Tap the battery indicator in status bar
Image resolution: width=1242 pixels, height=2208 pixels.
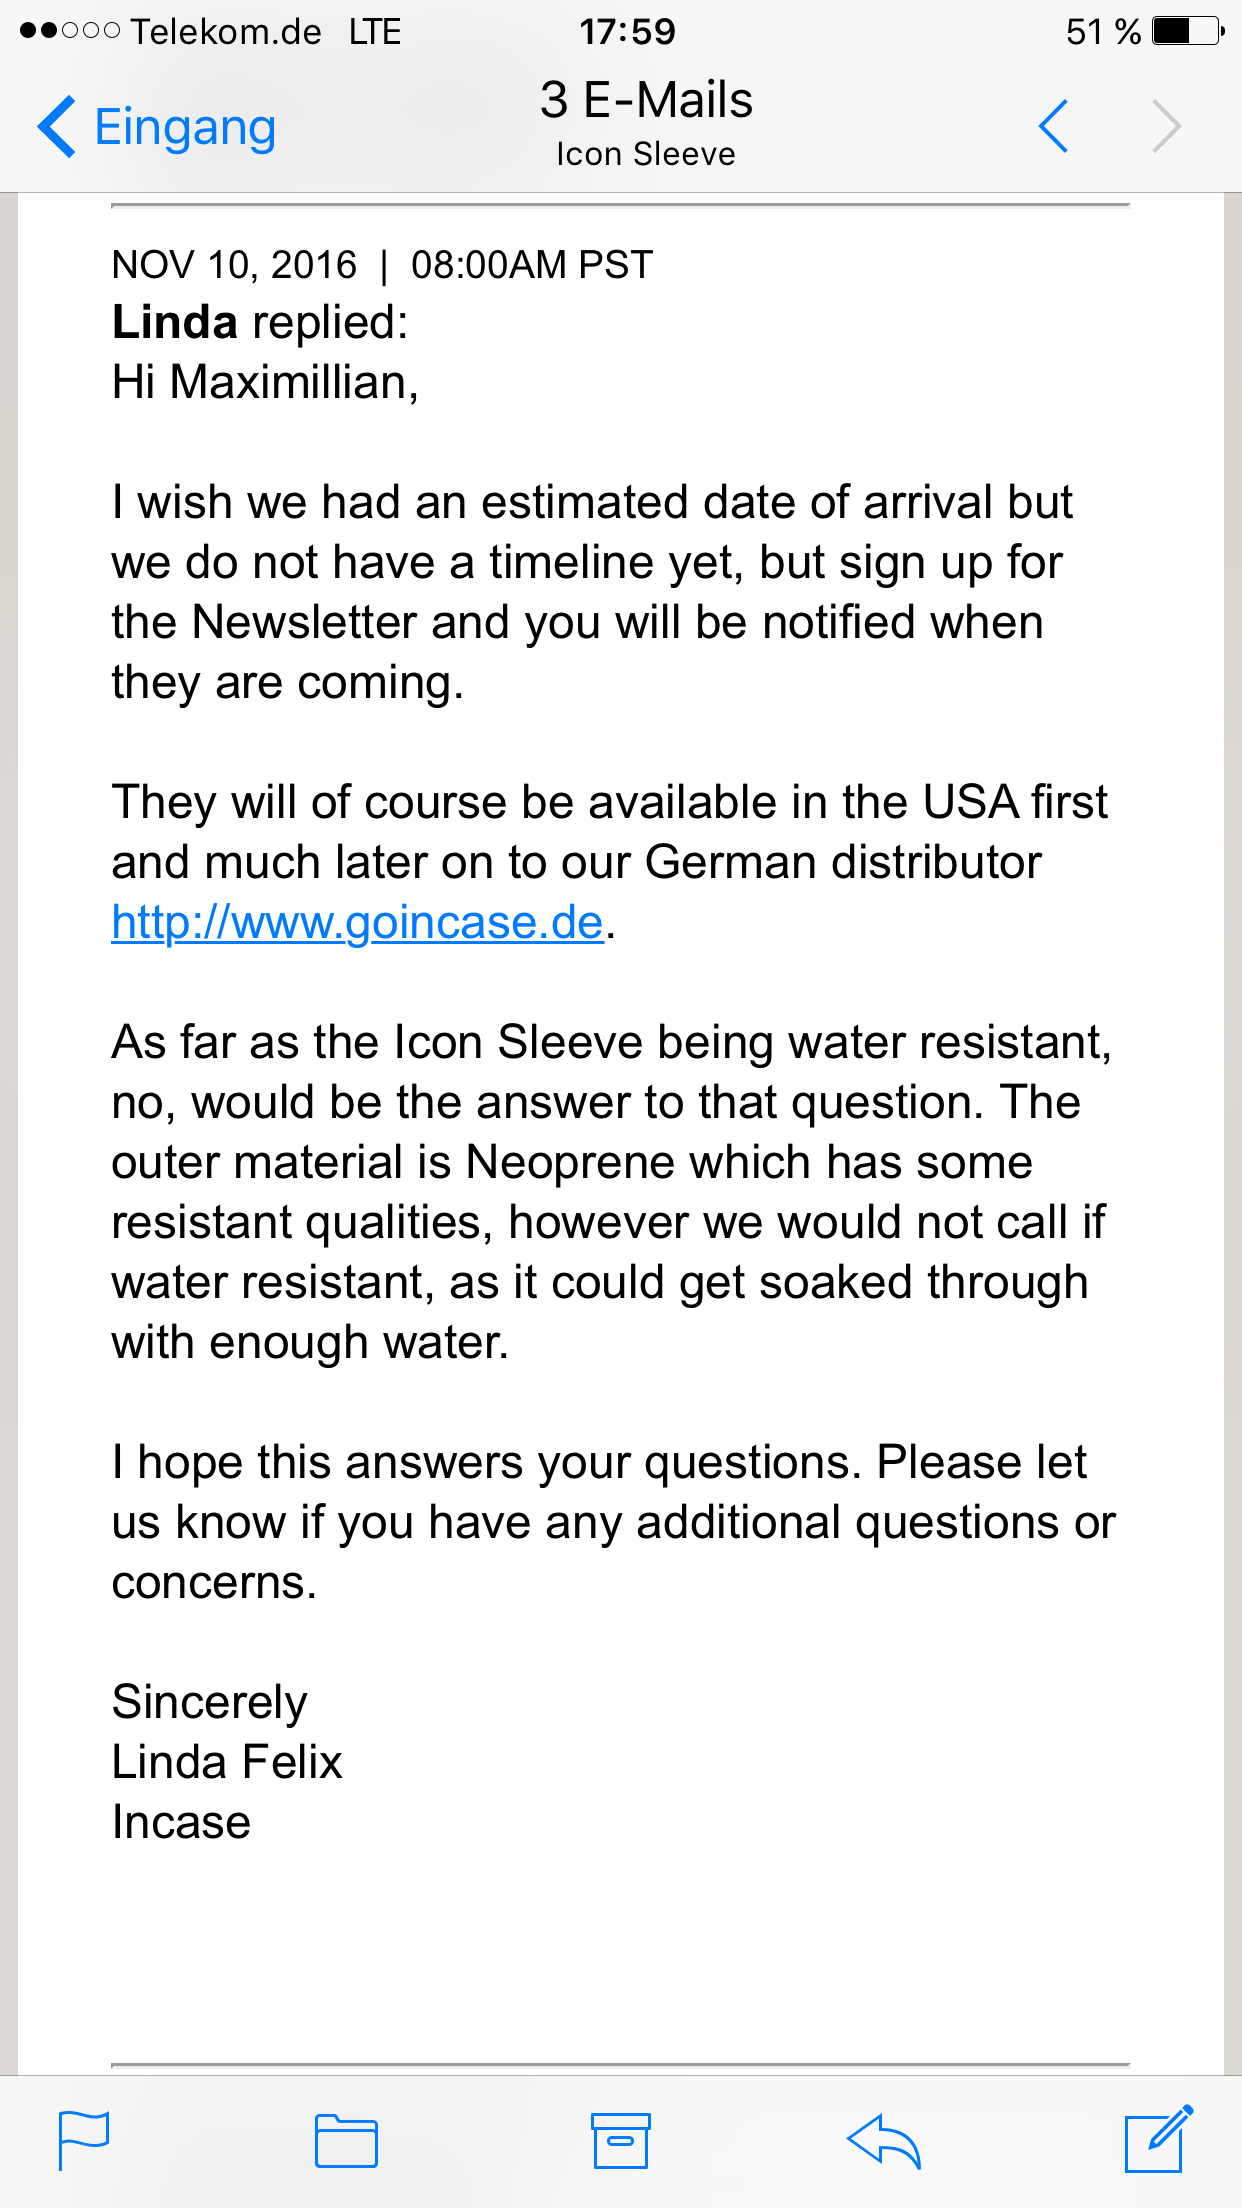tap(1188, 31)
